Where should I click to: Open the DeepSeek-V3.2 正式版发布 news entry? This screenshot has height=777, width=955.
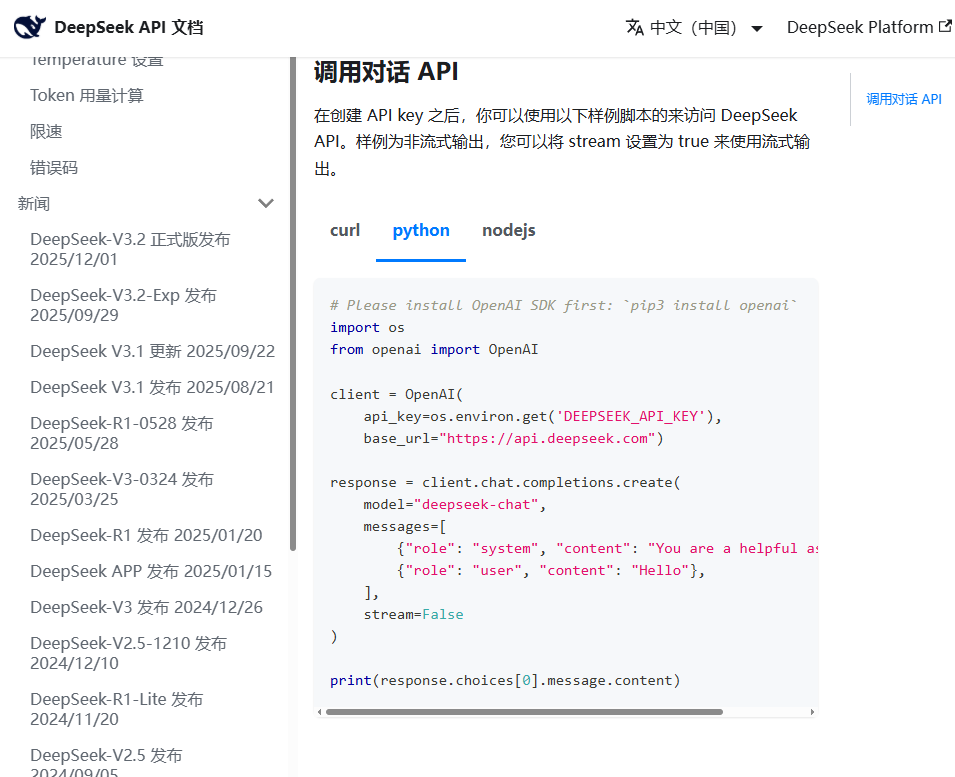point(130,249)
